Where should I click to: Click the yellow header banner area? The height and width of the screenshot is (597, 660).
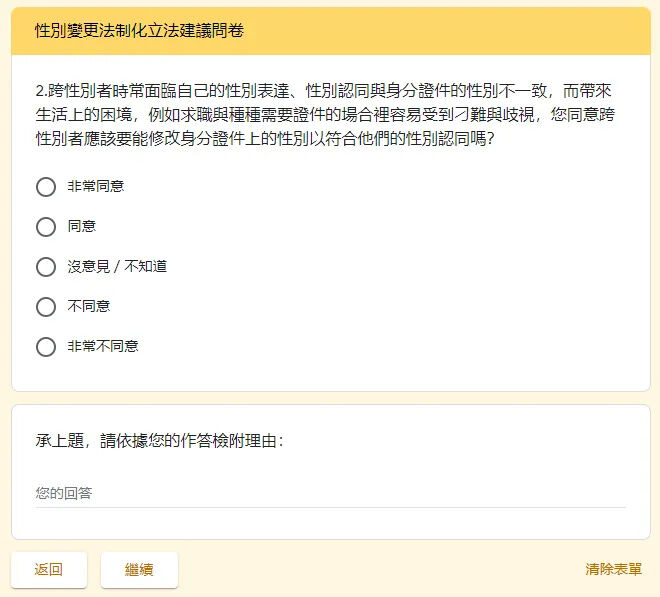(331, 31)
